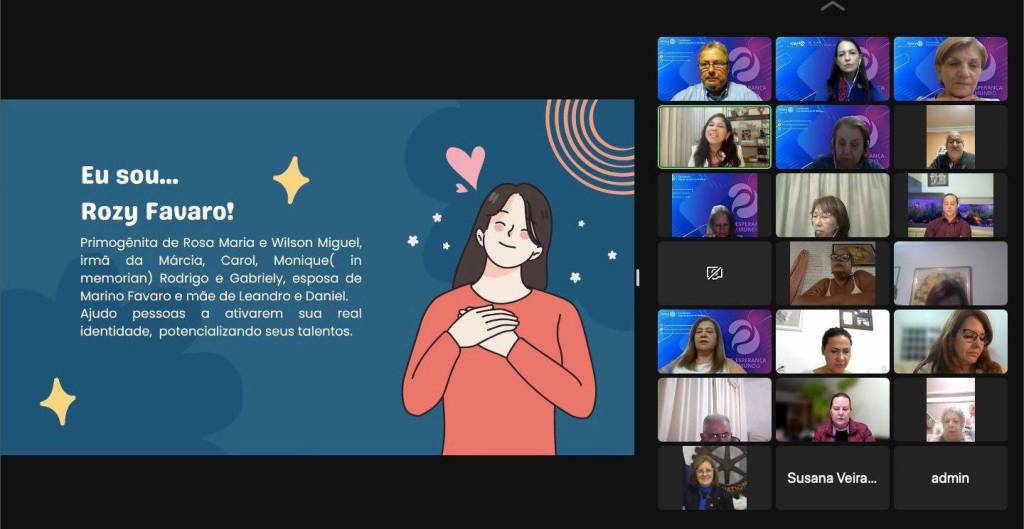This screenshot has width=1024, height=529.
Task: Click the pink heart icon on slide
Action: 465,166
